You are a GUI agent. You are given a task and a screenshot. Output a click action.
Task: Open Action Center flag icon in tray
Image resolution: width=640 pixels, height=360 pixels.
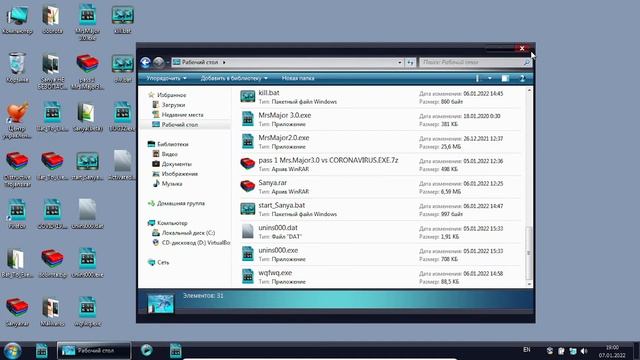561,351
